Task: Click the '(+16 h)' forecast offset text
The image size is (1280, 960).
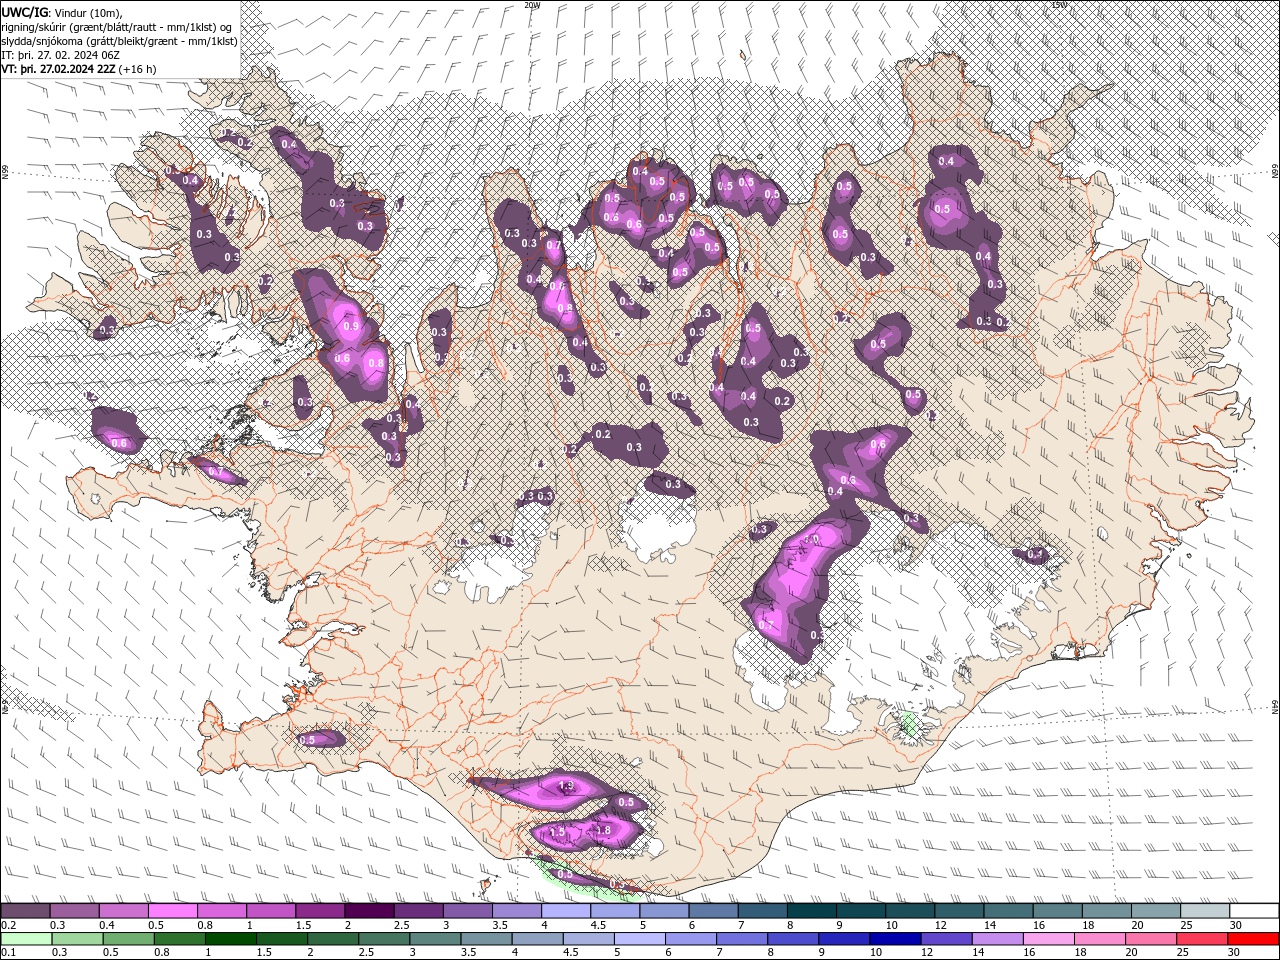Action: coord(137,69)
